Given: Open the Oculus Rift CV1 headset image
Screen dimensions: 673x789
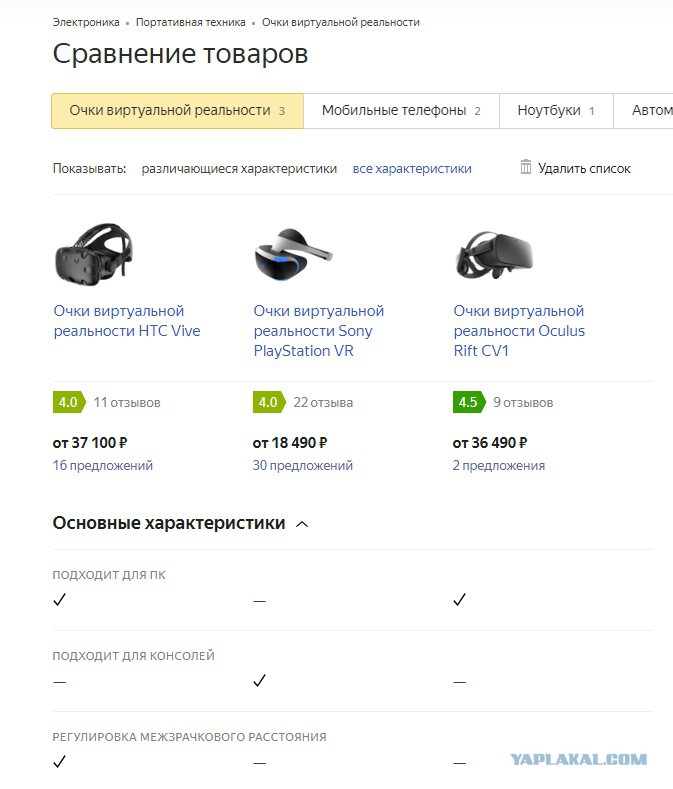Looking at the screenshot, I should point(493,255).
